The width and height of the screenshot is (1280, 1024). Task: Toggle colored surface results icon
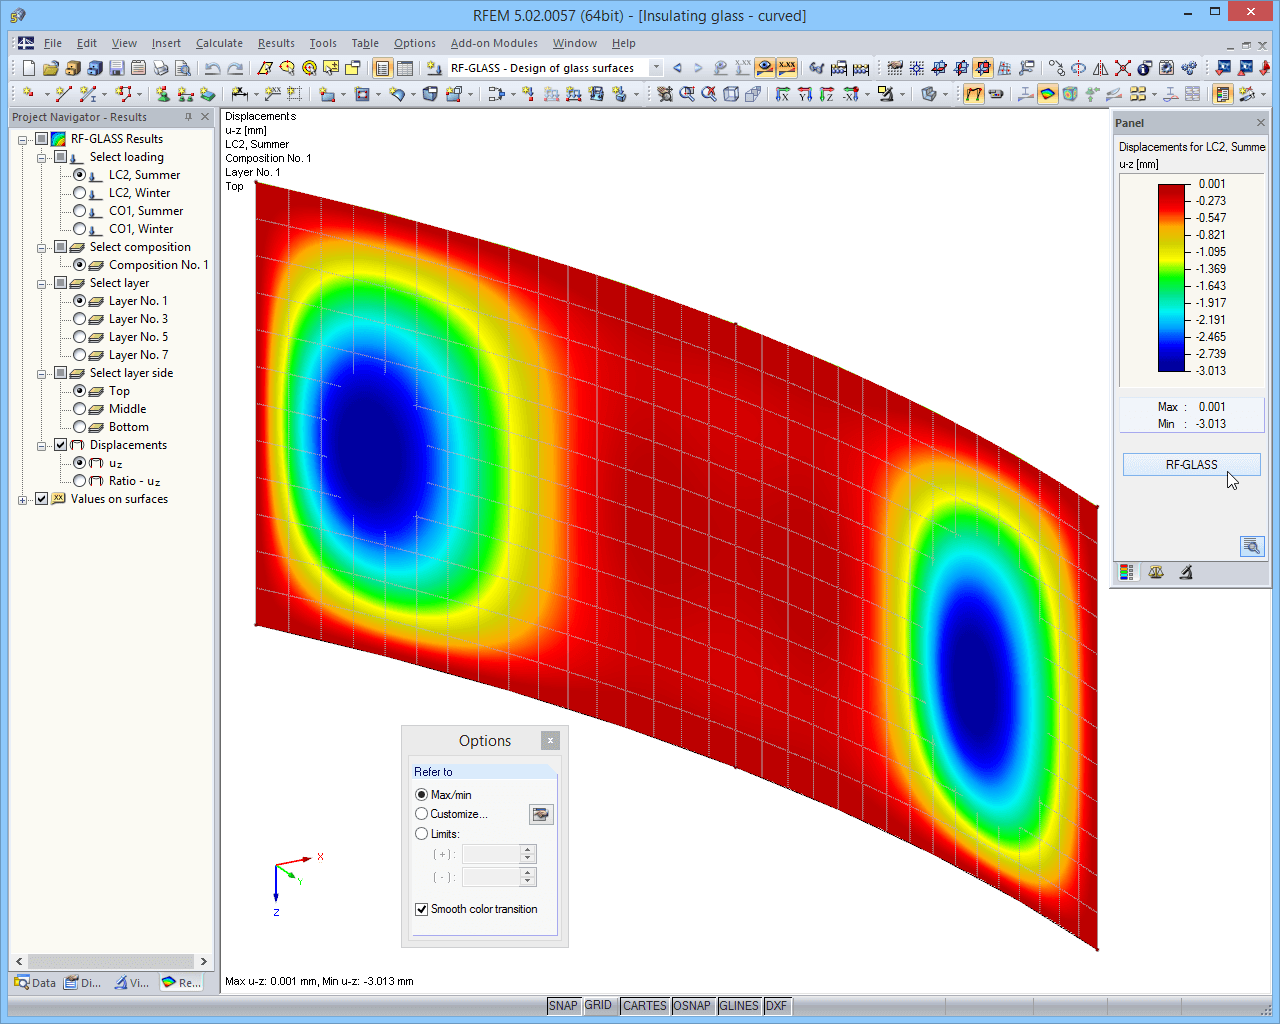pos(1048,94)
